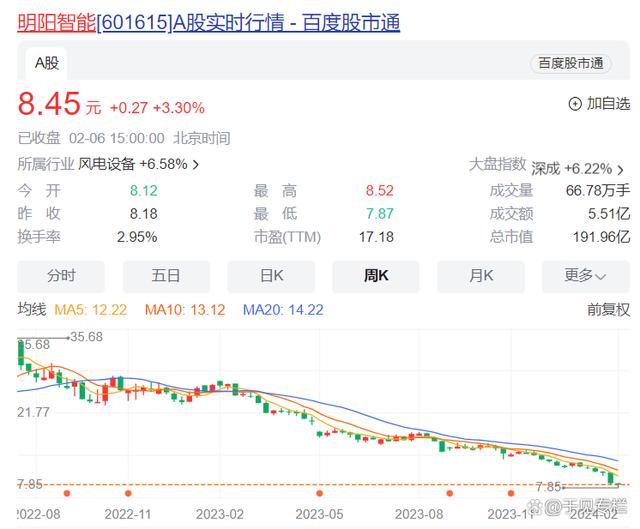Switch to the 分时 chart tab
The width and height of the screenshot is (640, 529).
61,276
